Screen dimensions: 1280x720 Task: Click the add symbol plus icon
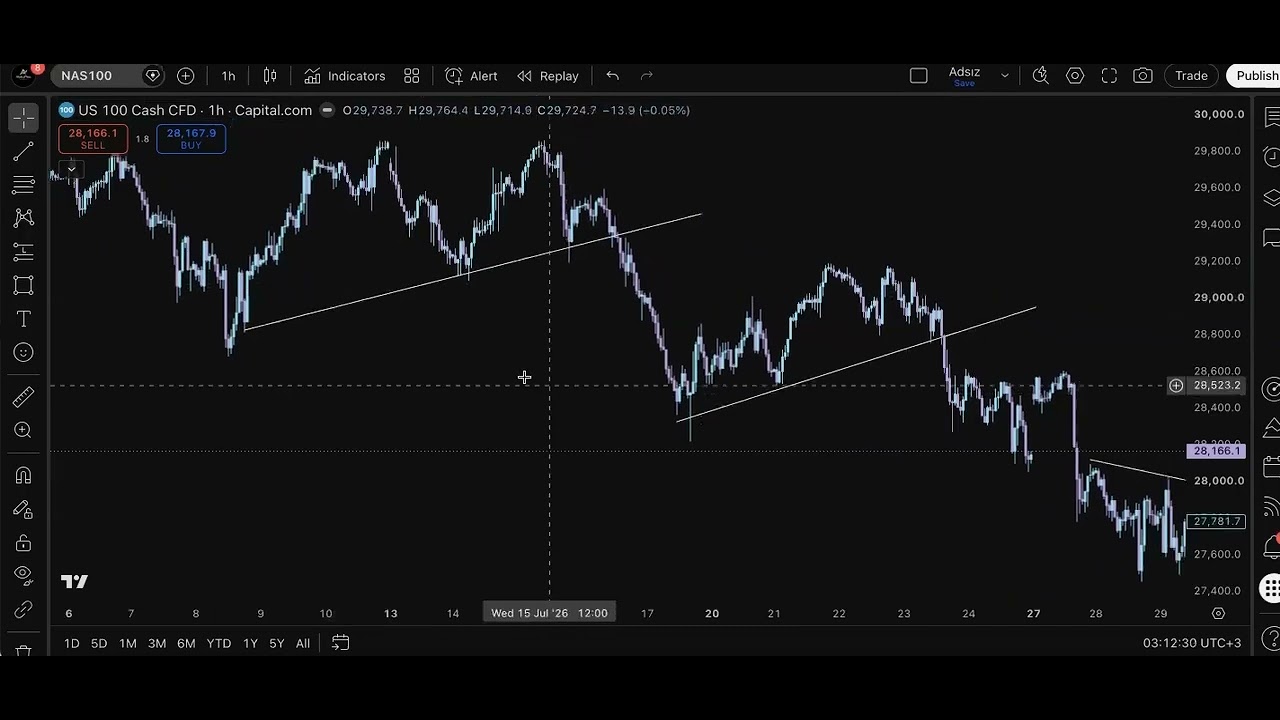[185, 76]
